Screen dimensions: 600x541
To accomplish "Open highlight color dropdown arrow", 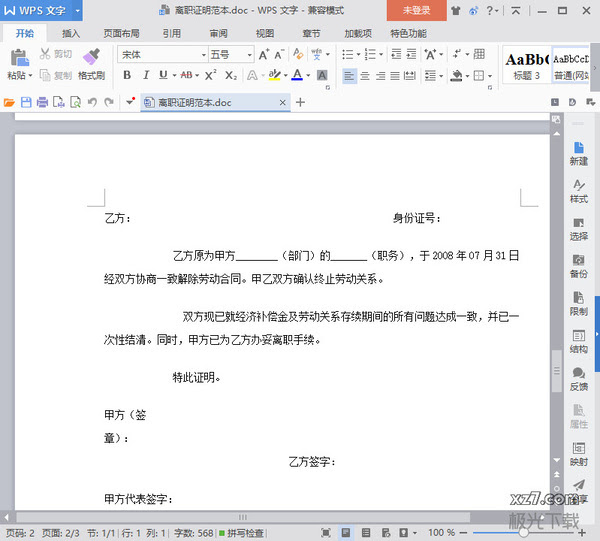I will click(x=285, y=75).
